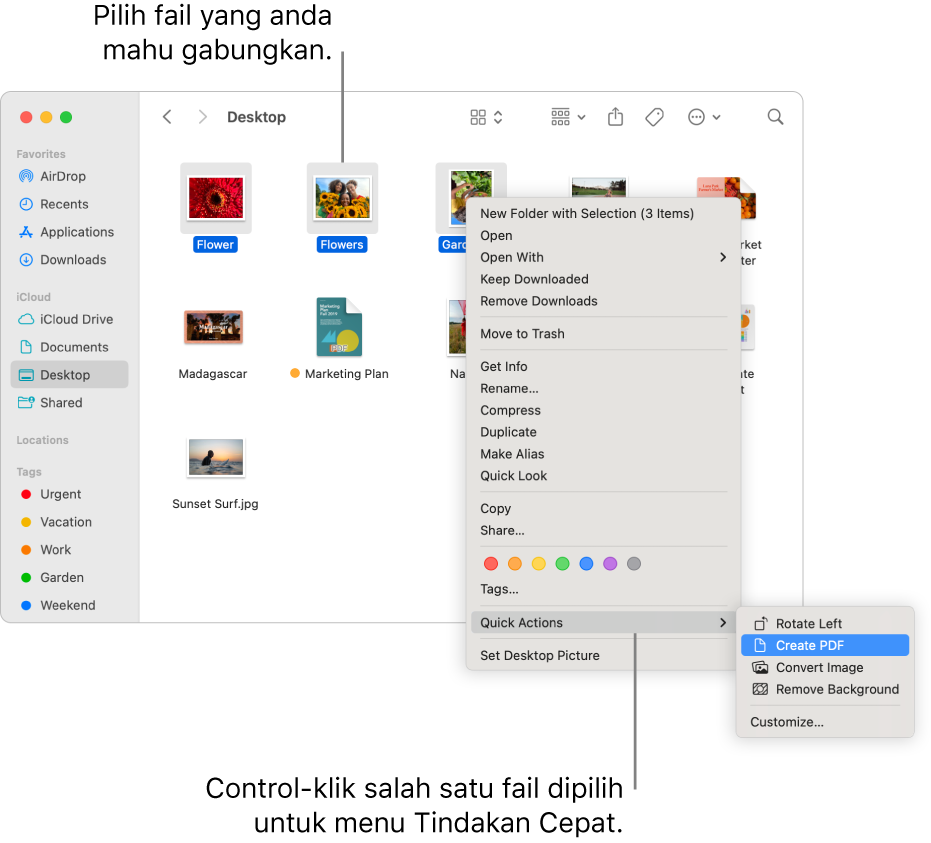Choose Remove Downloads

(x=603, y=302)
